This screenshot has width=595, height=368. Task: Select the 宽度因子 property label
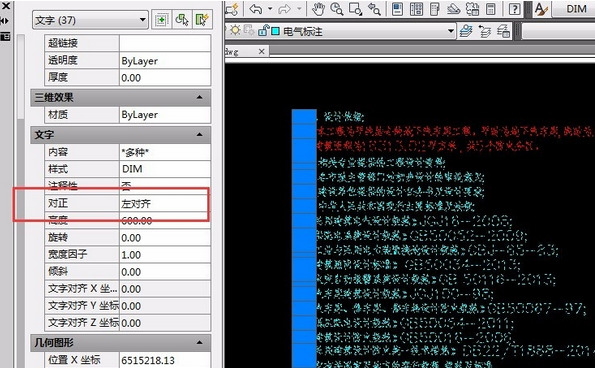68,254
